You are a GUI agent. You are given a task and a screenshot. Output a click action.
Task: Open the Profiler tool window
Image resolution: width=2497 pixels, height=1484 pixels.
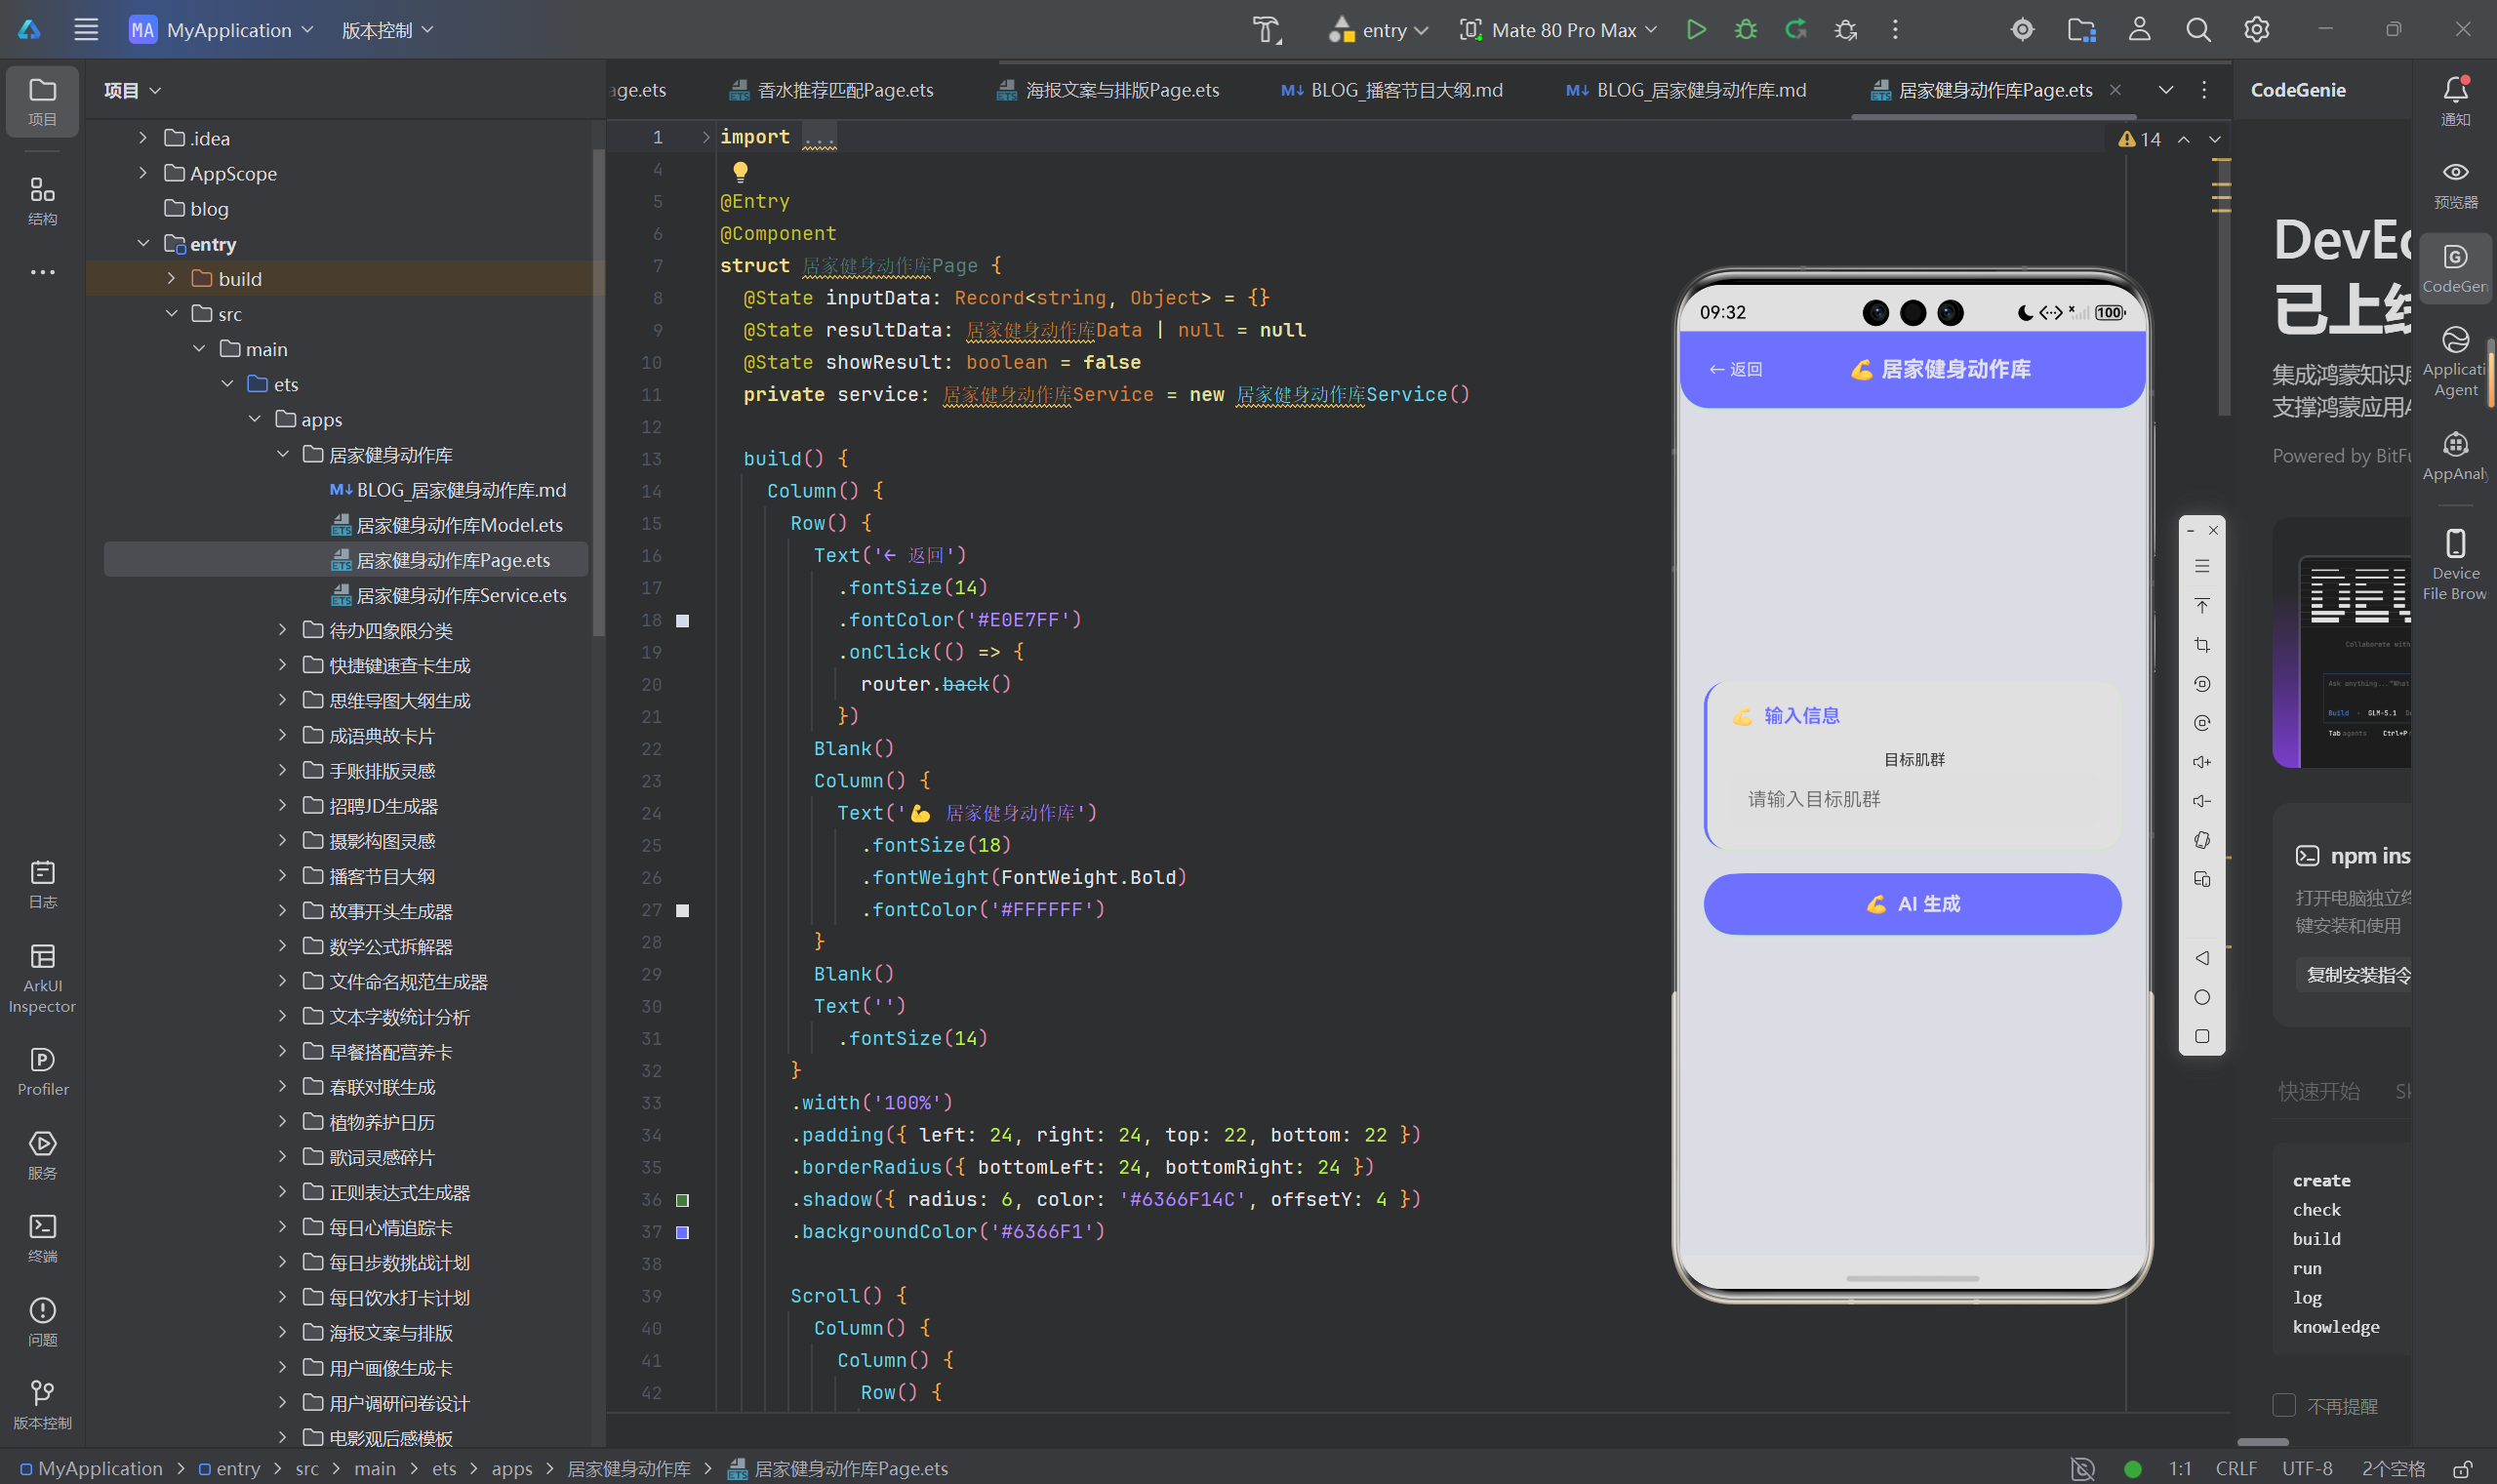[42, 1071]
